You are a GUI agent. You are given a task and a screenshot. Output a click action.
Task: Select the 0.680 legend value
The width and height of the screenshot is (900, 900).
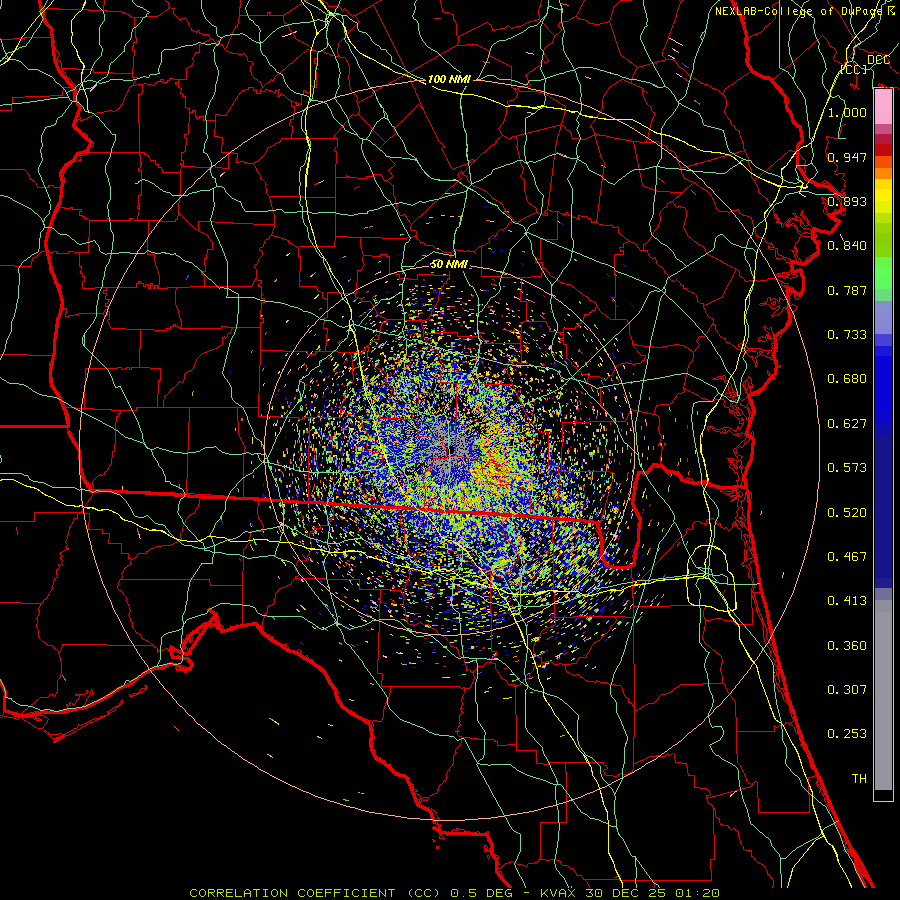pos(847,379)
